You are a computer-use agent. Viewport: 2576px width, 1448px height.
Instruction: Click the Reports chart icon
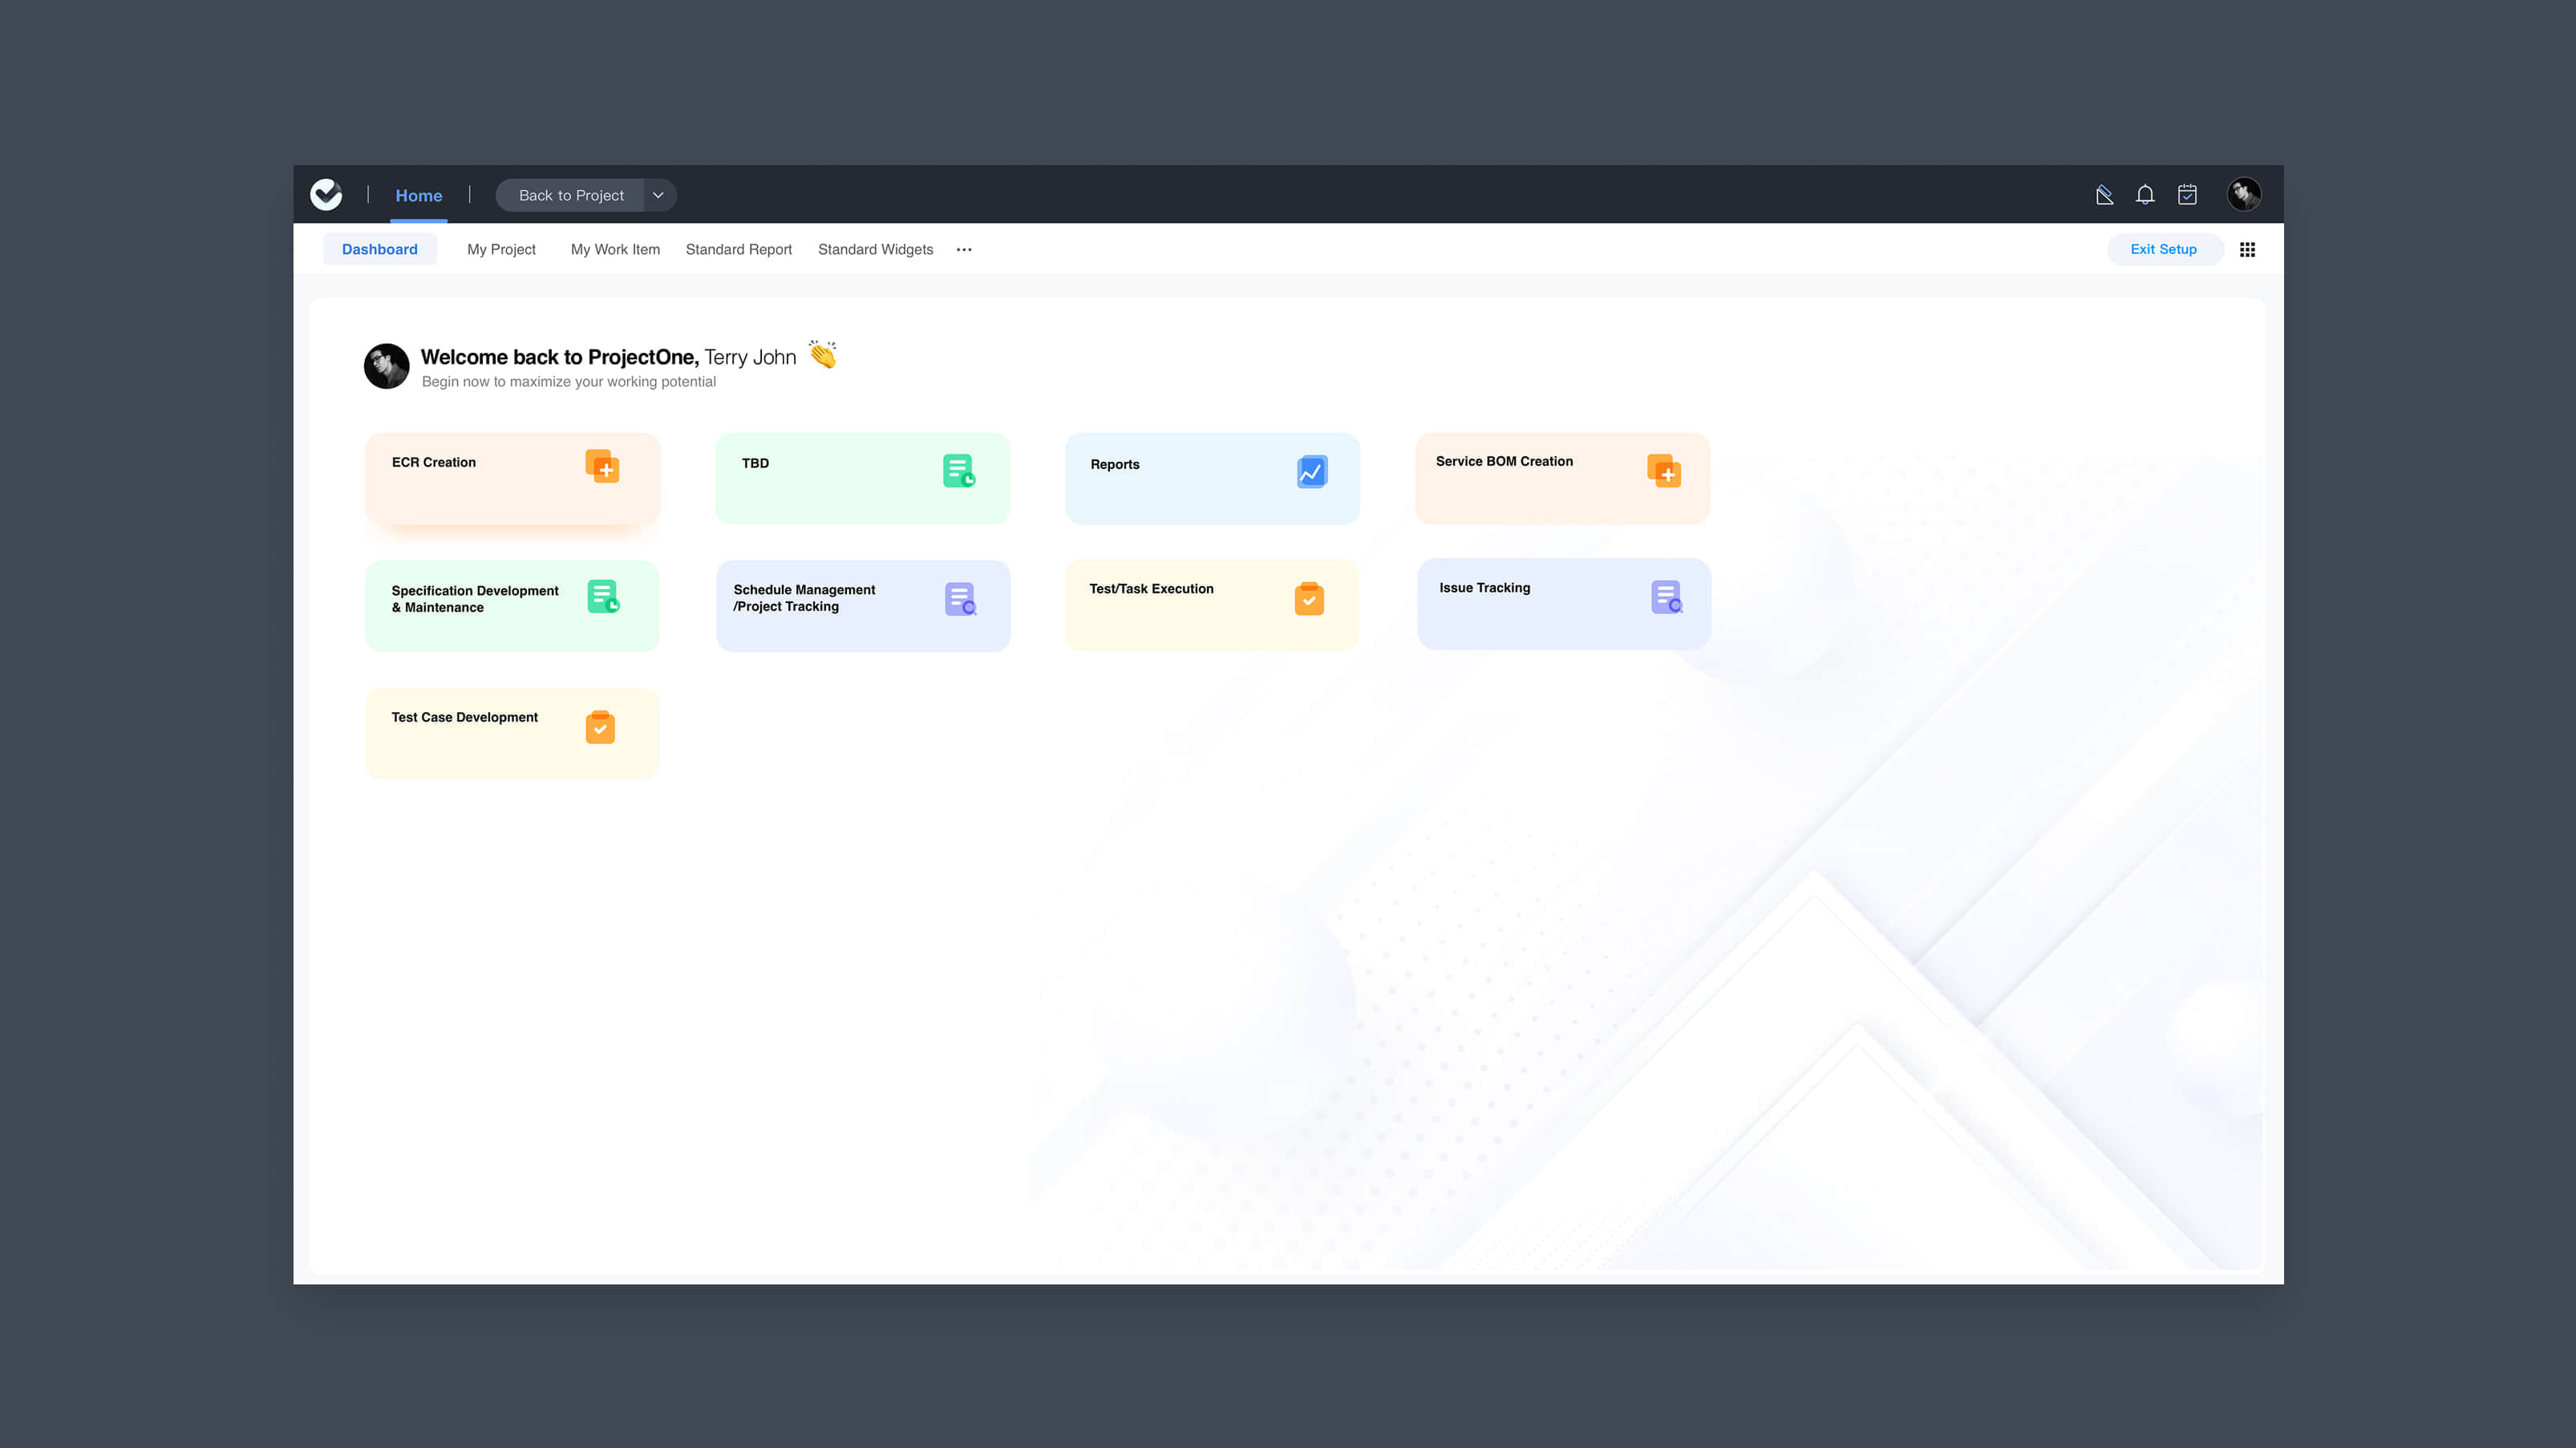1311,471
